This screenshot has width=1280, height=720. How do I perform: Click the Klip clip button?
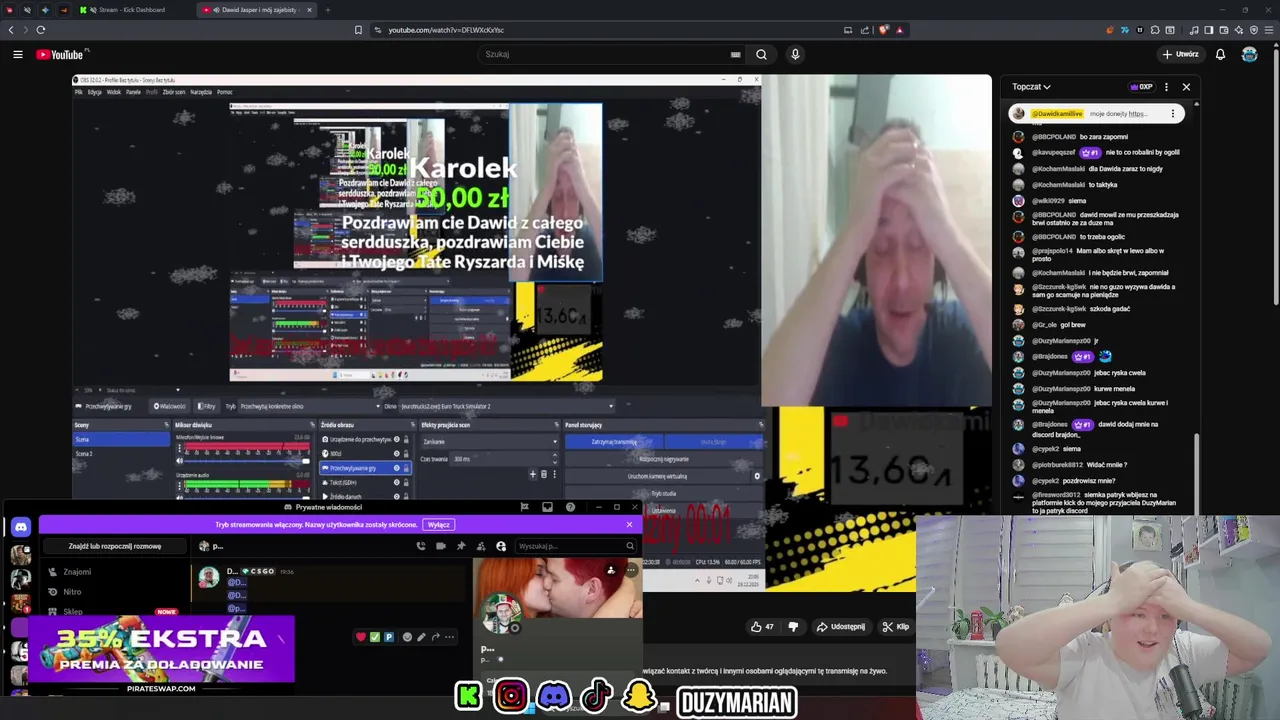[895, 627]
